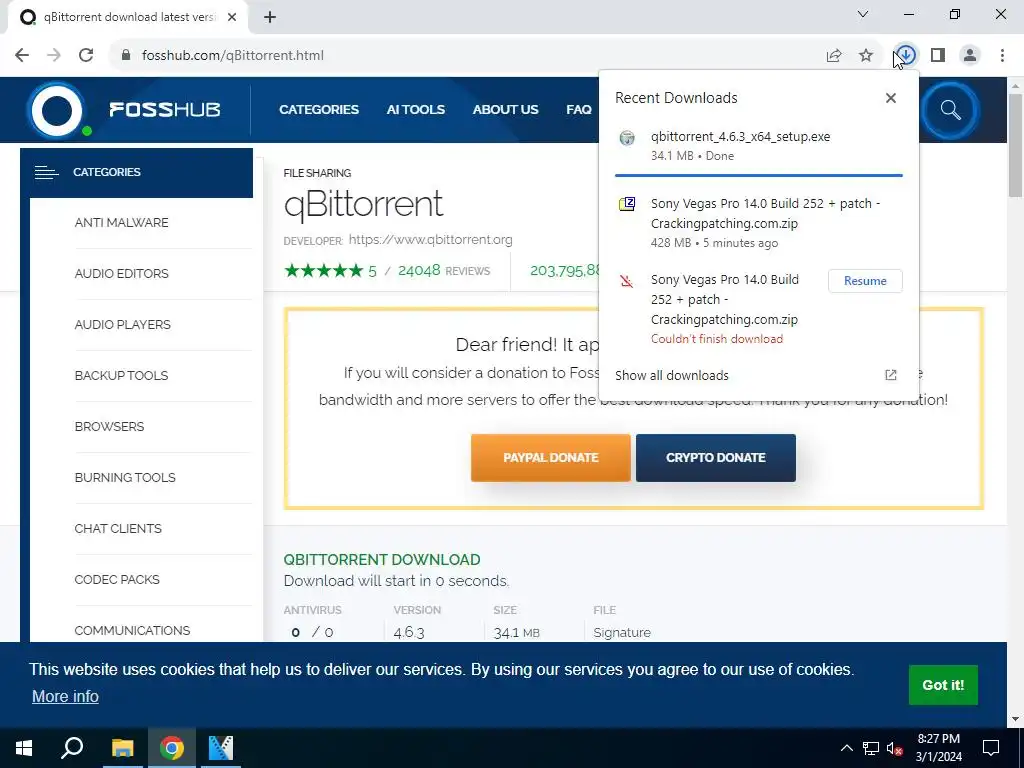
Task: Reload the fosshub page
Action: pyautogui.click(x=86, y=56)
